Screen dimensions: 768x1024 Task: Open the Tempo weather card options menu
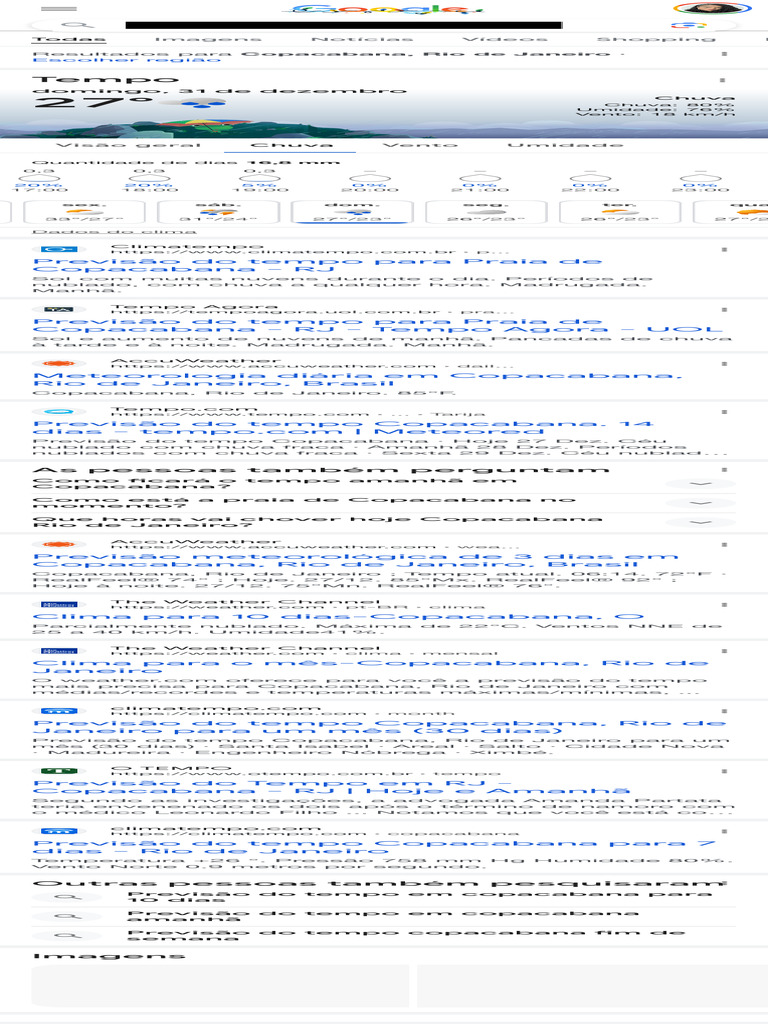(x=722, y=80)
